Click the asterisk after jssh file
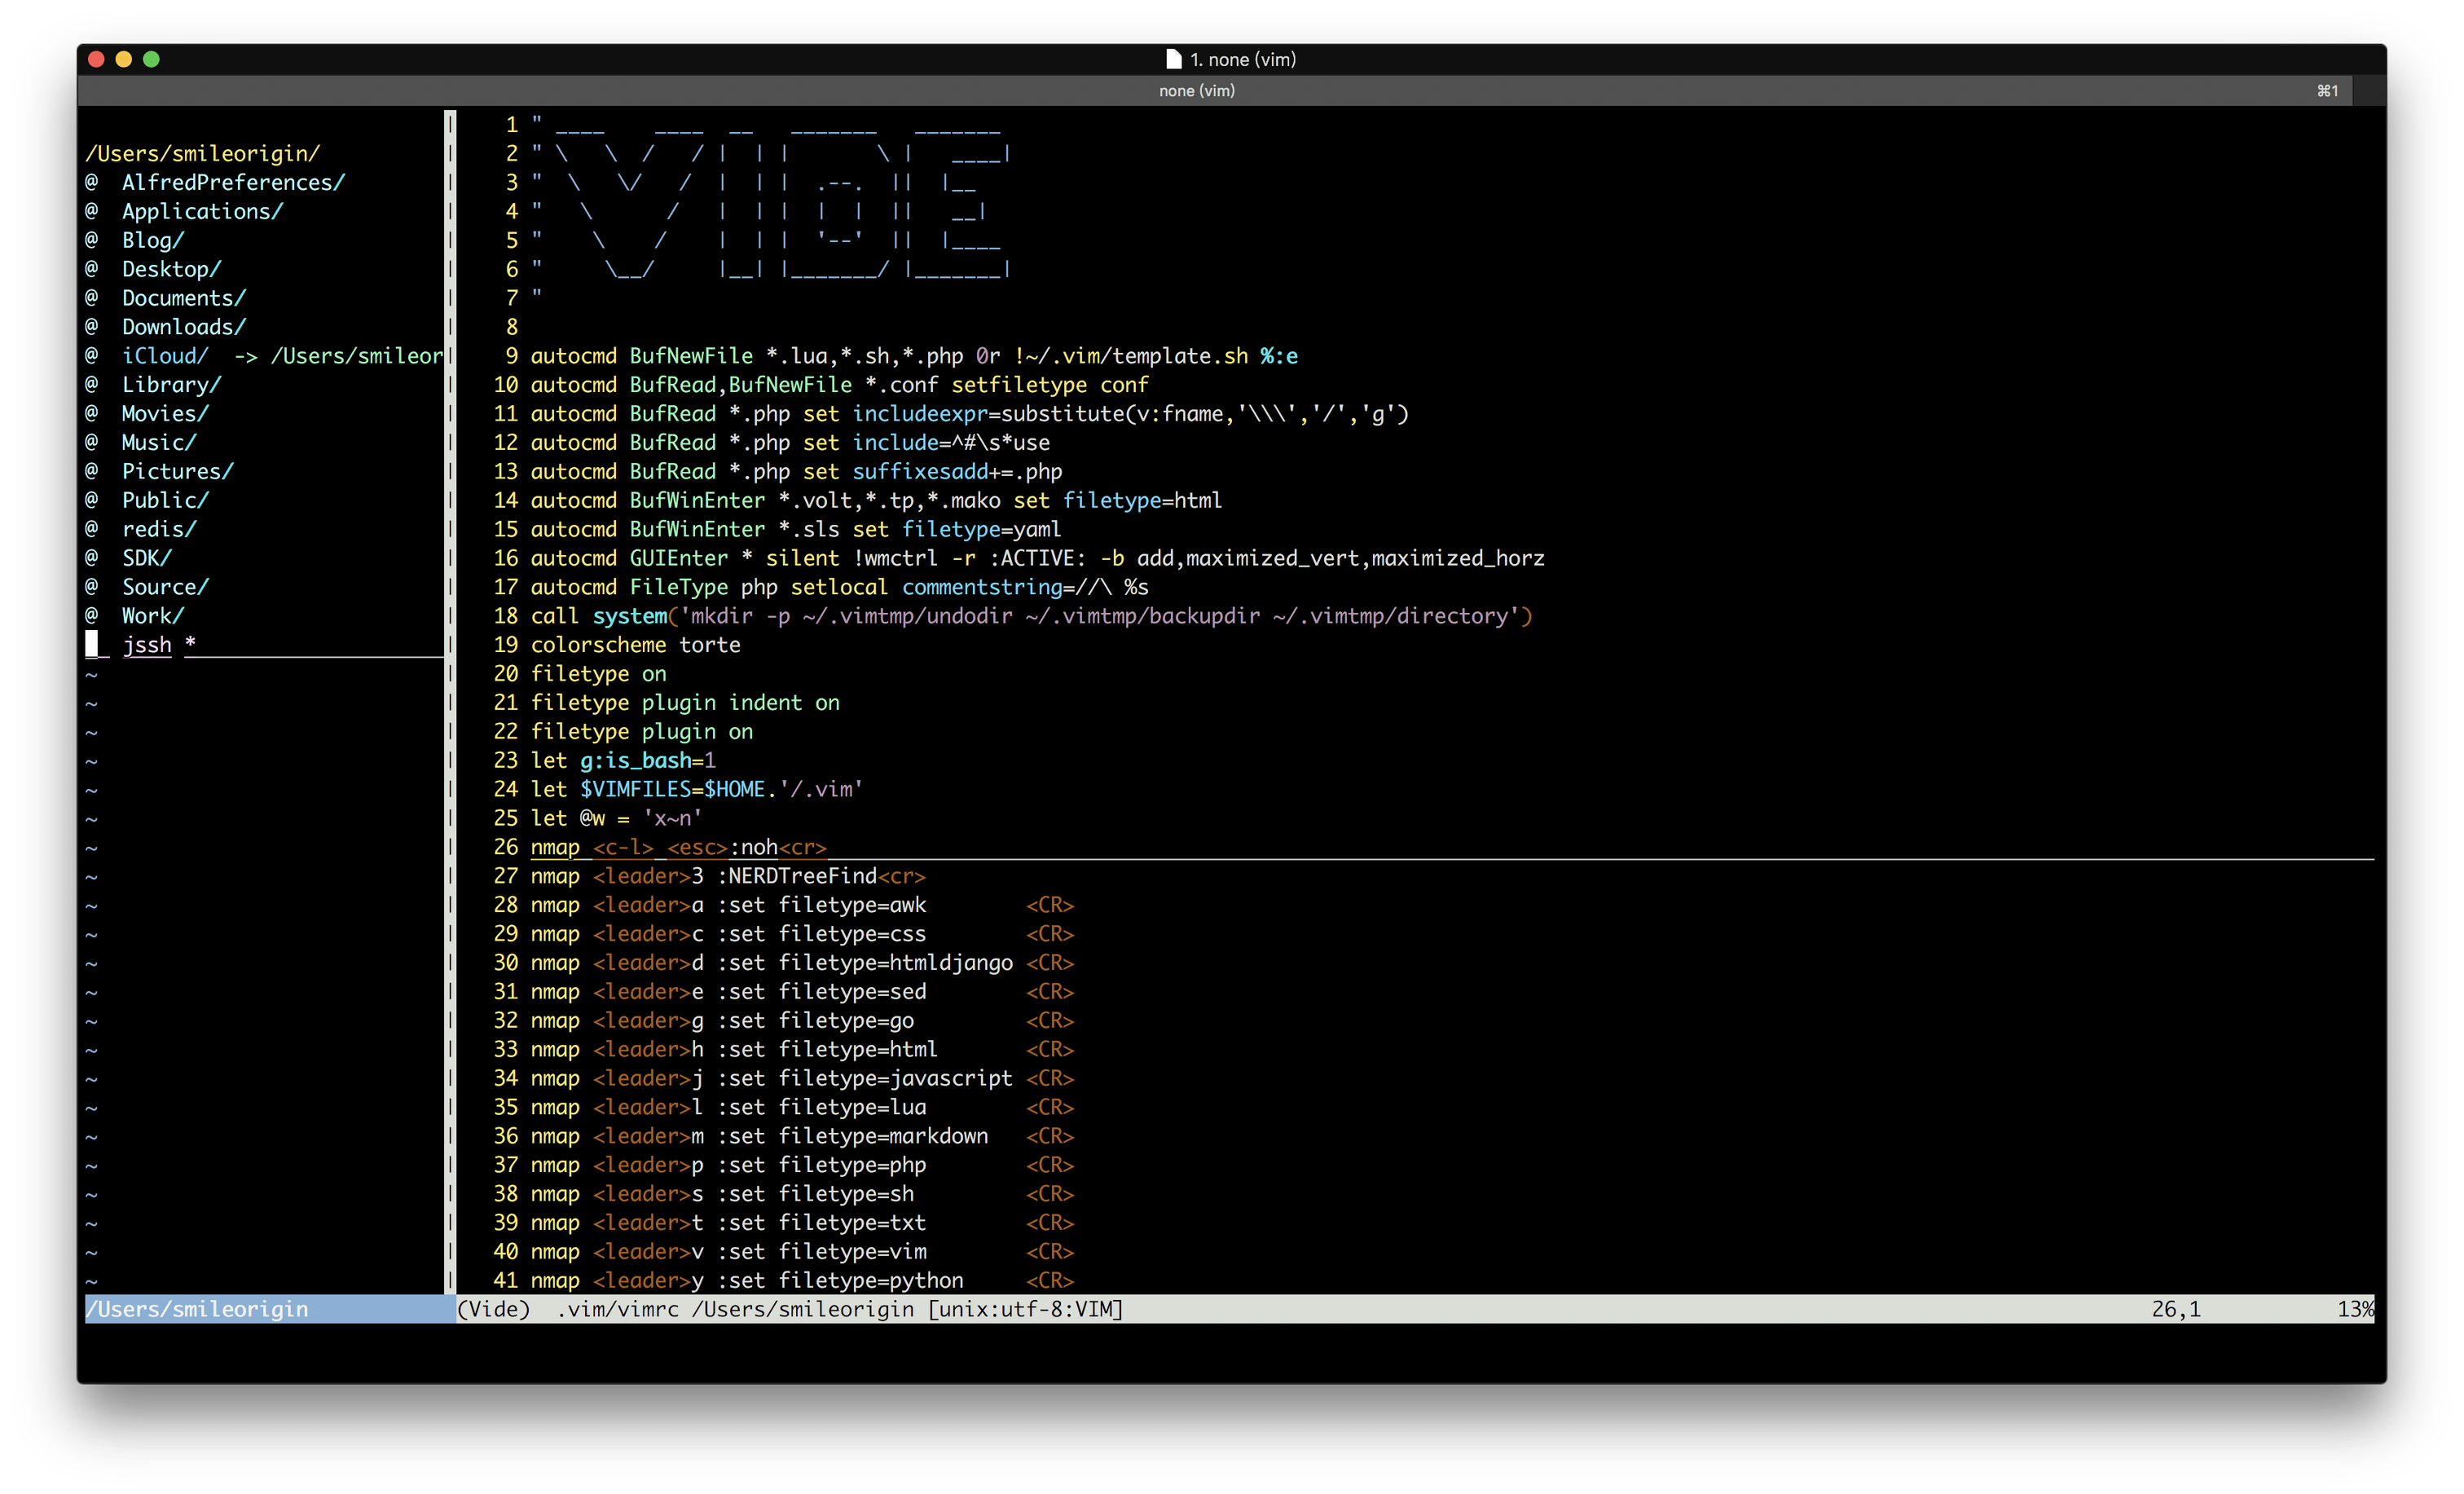2464x1494 pixels. [190, 644]
